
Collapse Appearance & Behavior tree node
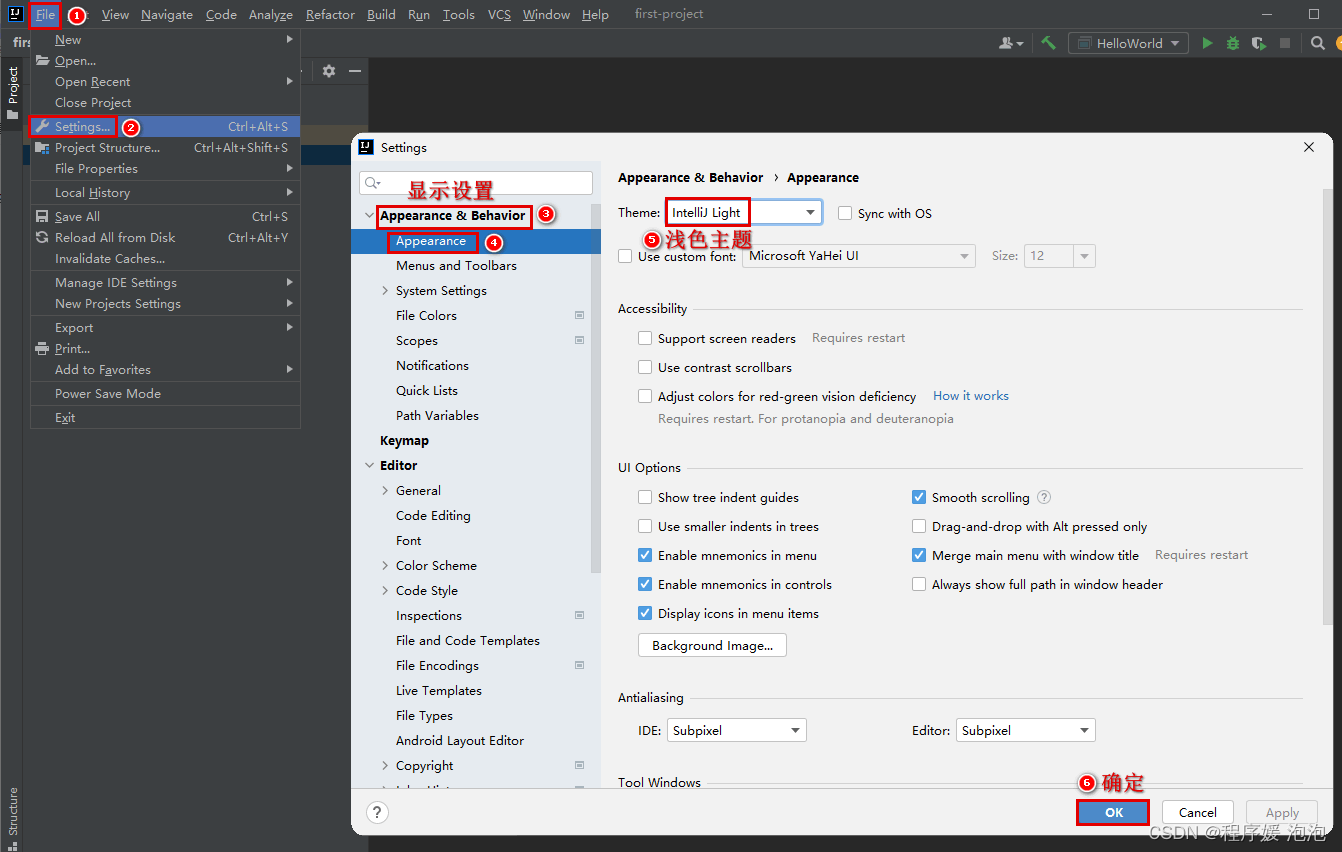[x=369, y=215]
